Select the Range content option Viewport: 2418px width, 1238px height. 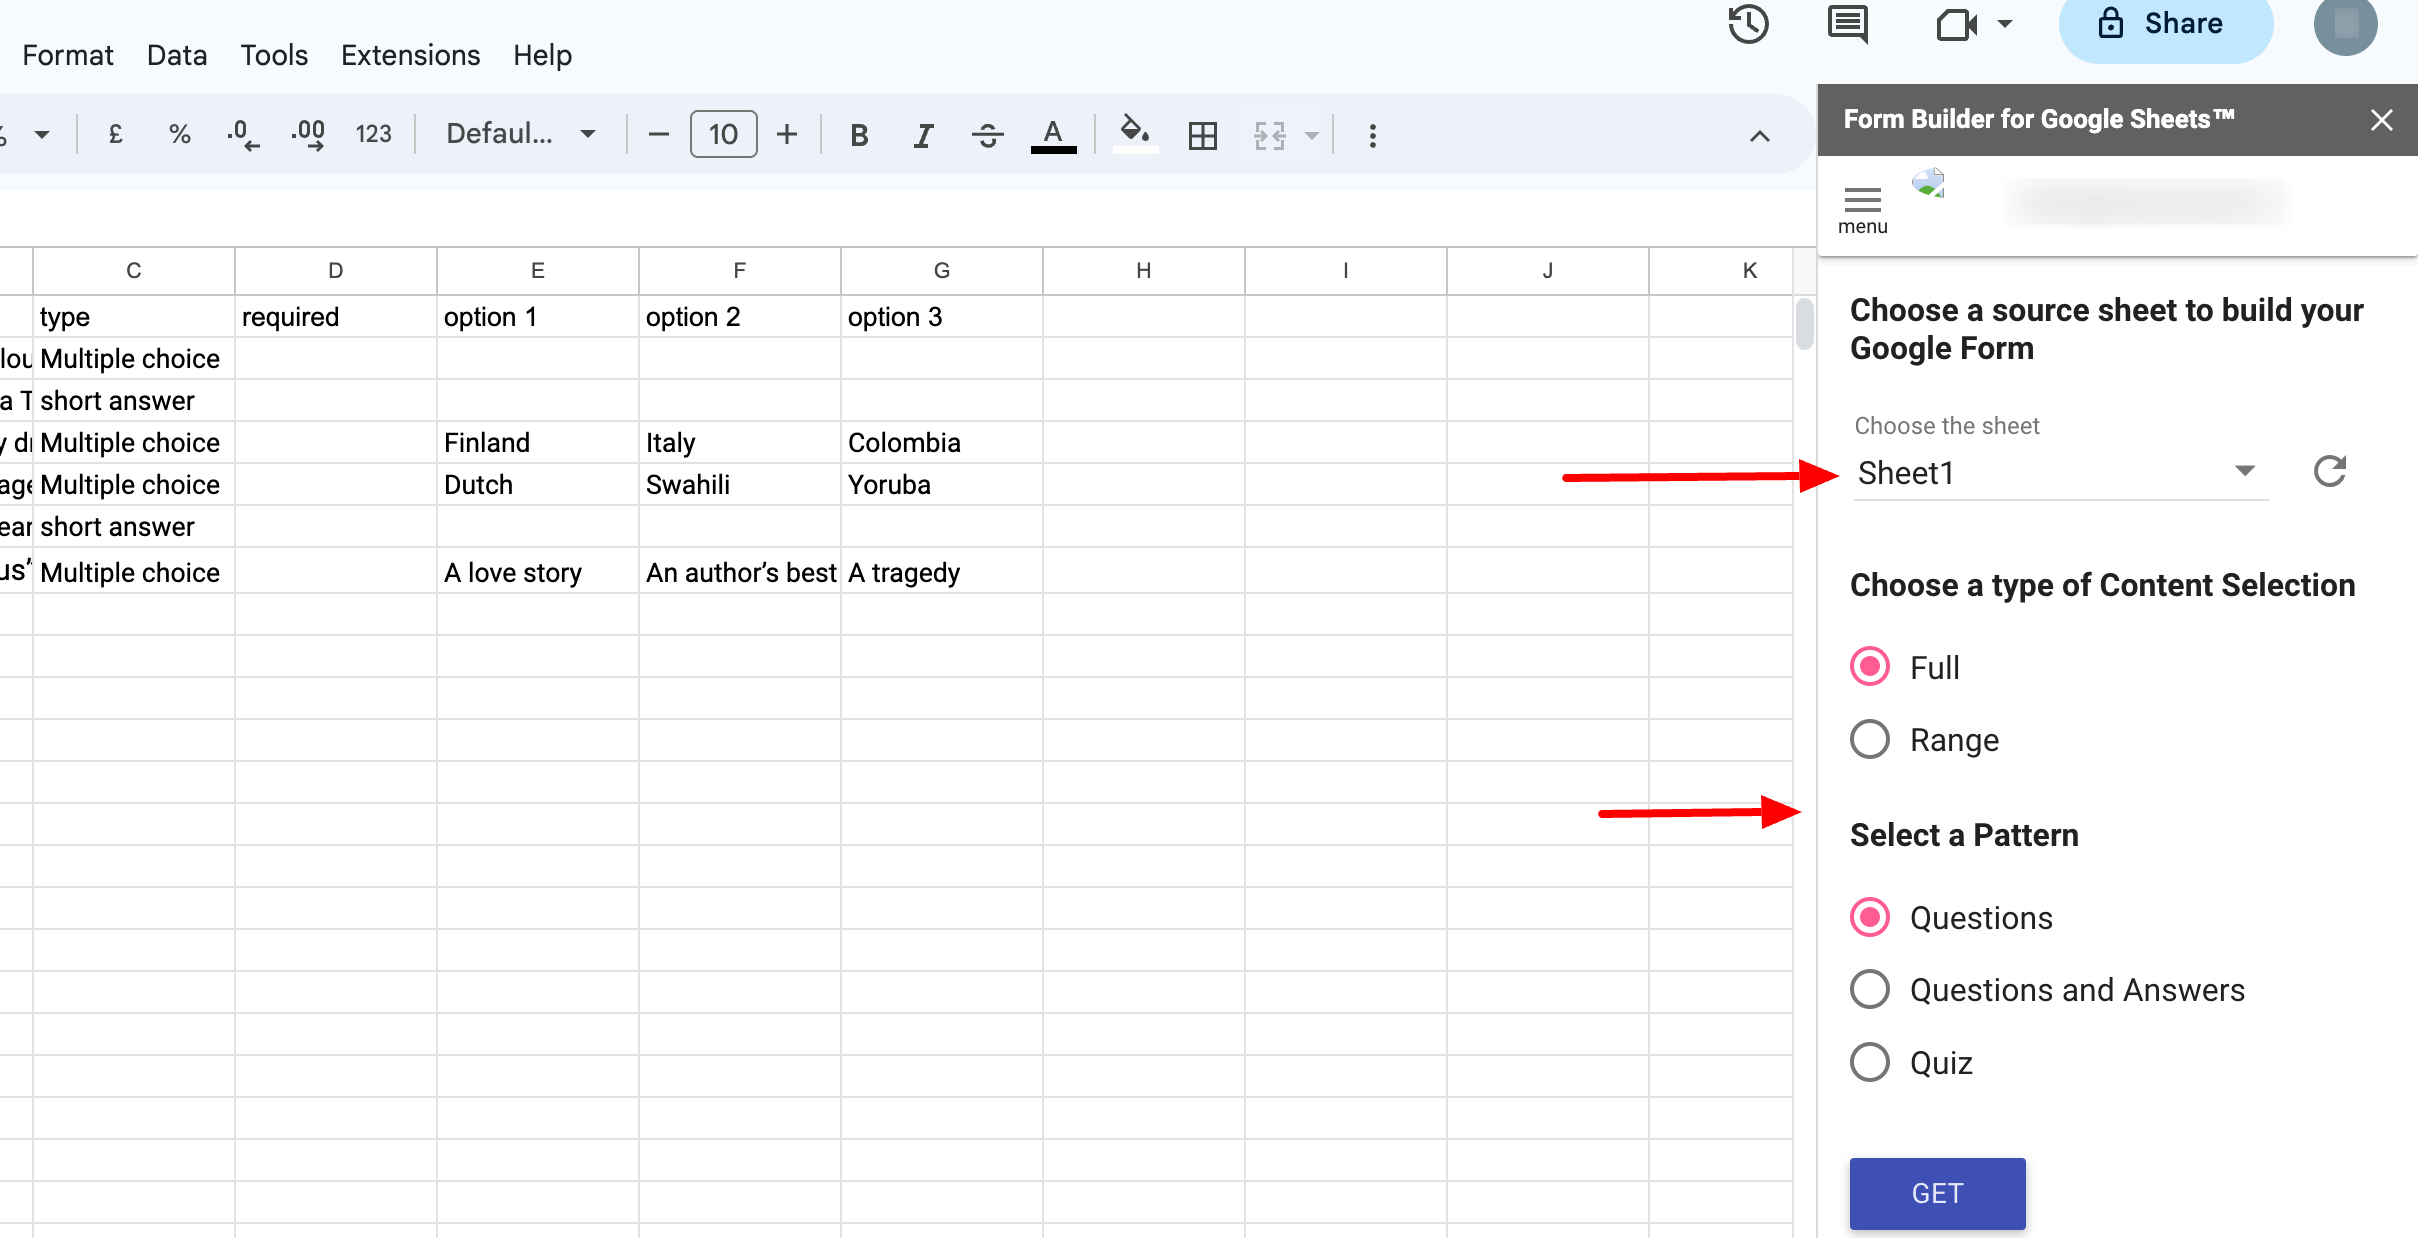(x=1868, y=739)
